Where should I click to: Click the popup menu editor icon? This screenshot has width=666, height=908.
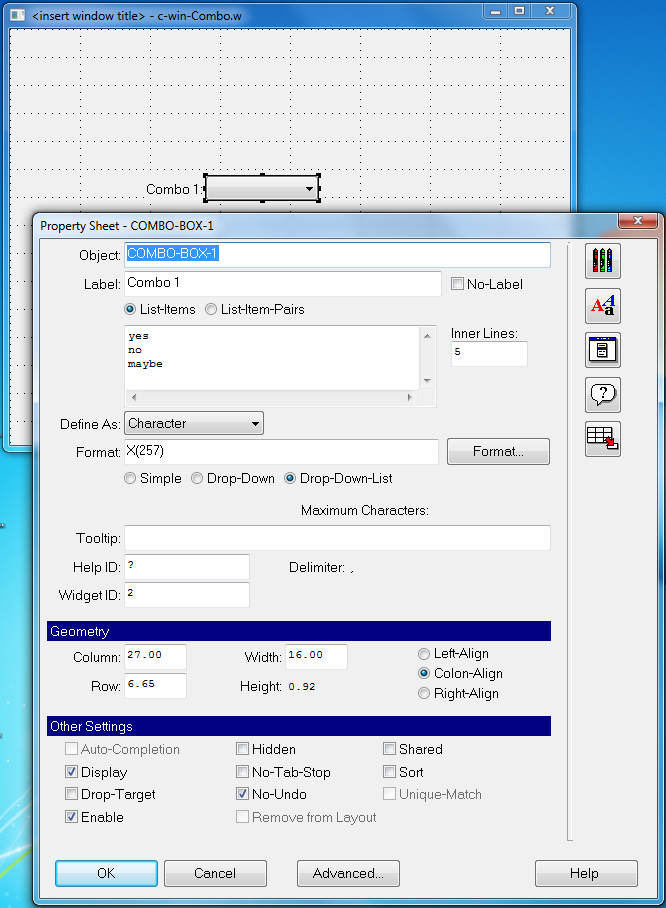click(602, 350)
